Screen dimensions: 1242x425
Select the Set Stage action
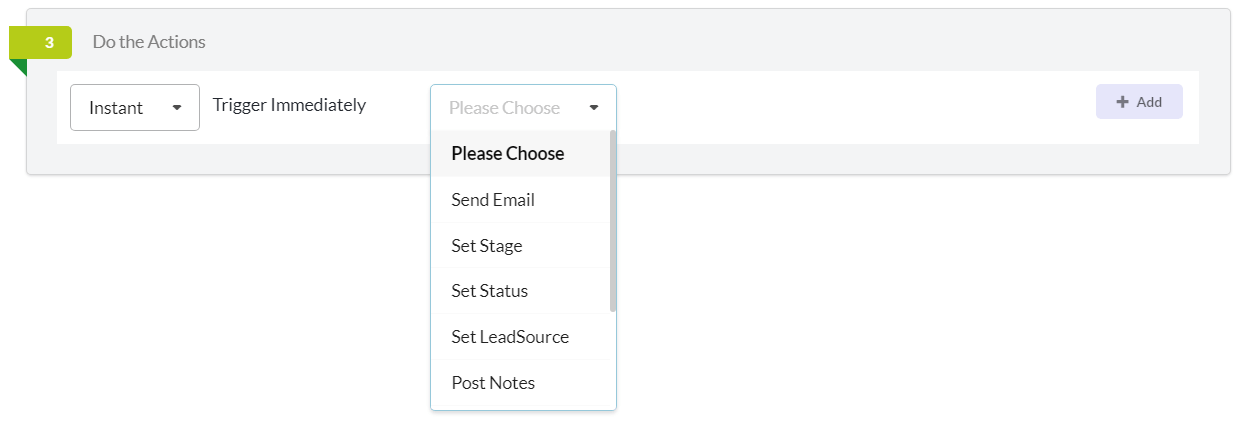(x=520, y=246)
